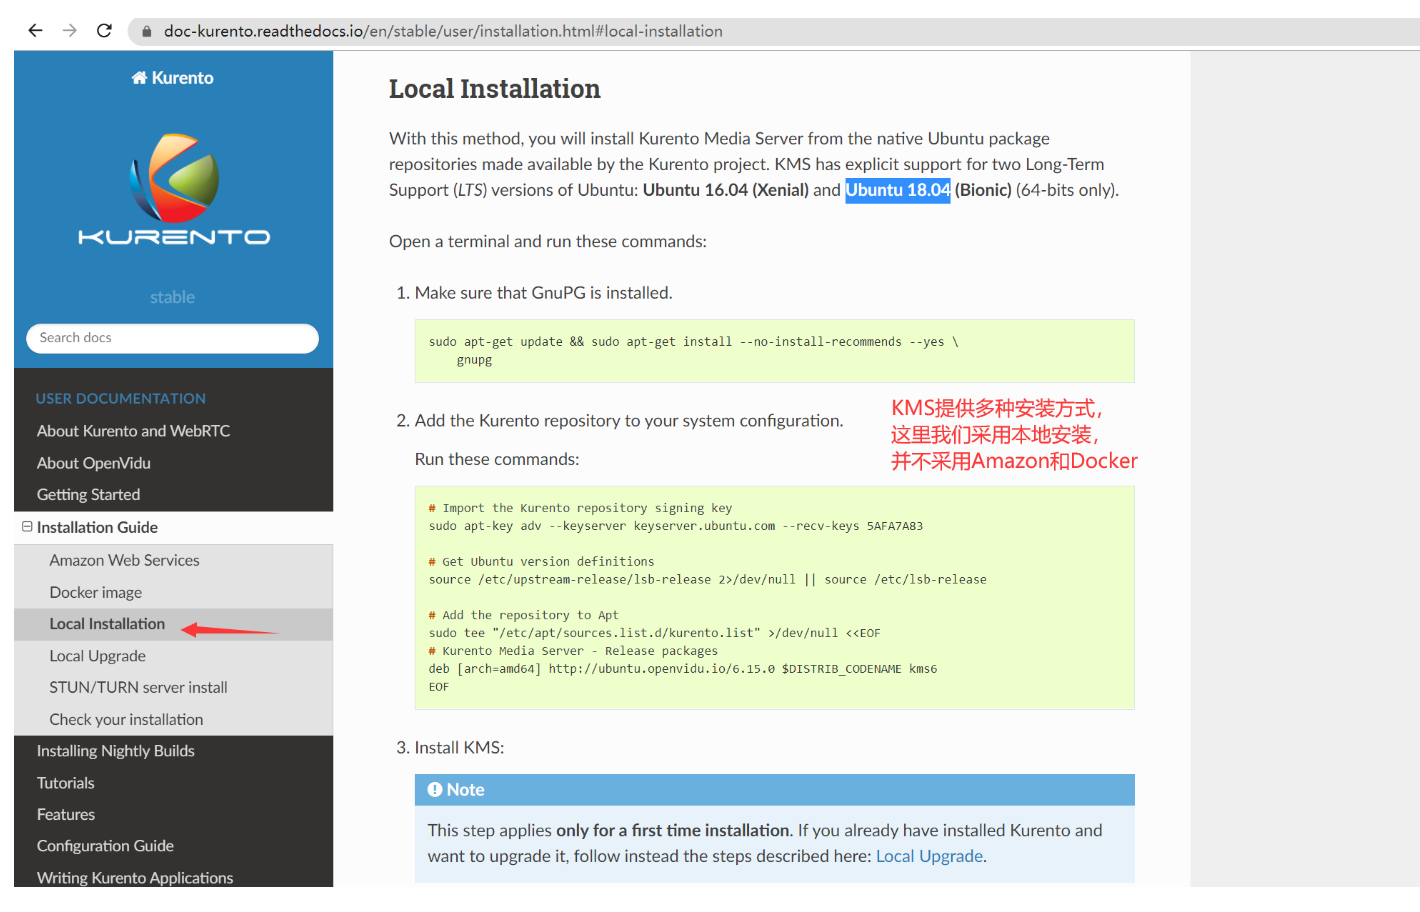Open Local Upgrade sidebar entry

point(97,656)
